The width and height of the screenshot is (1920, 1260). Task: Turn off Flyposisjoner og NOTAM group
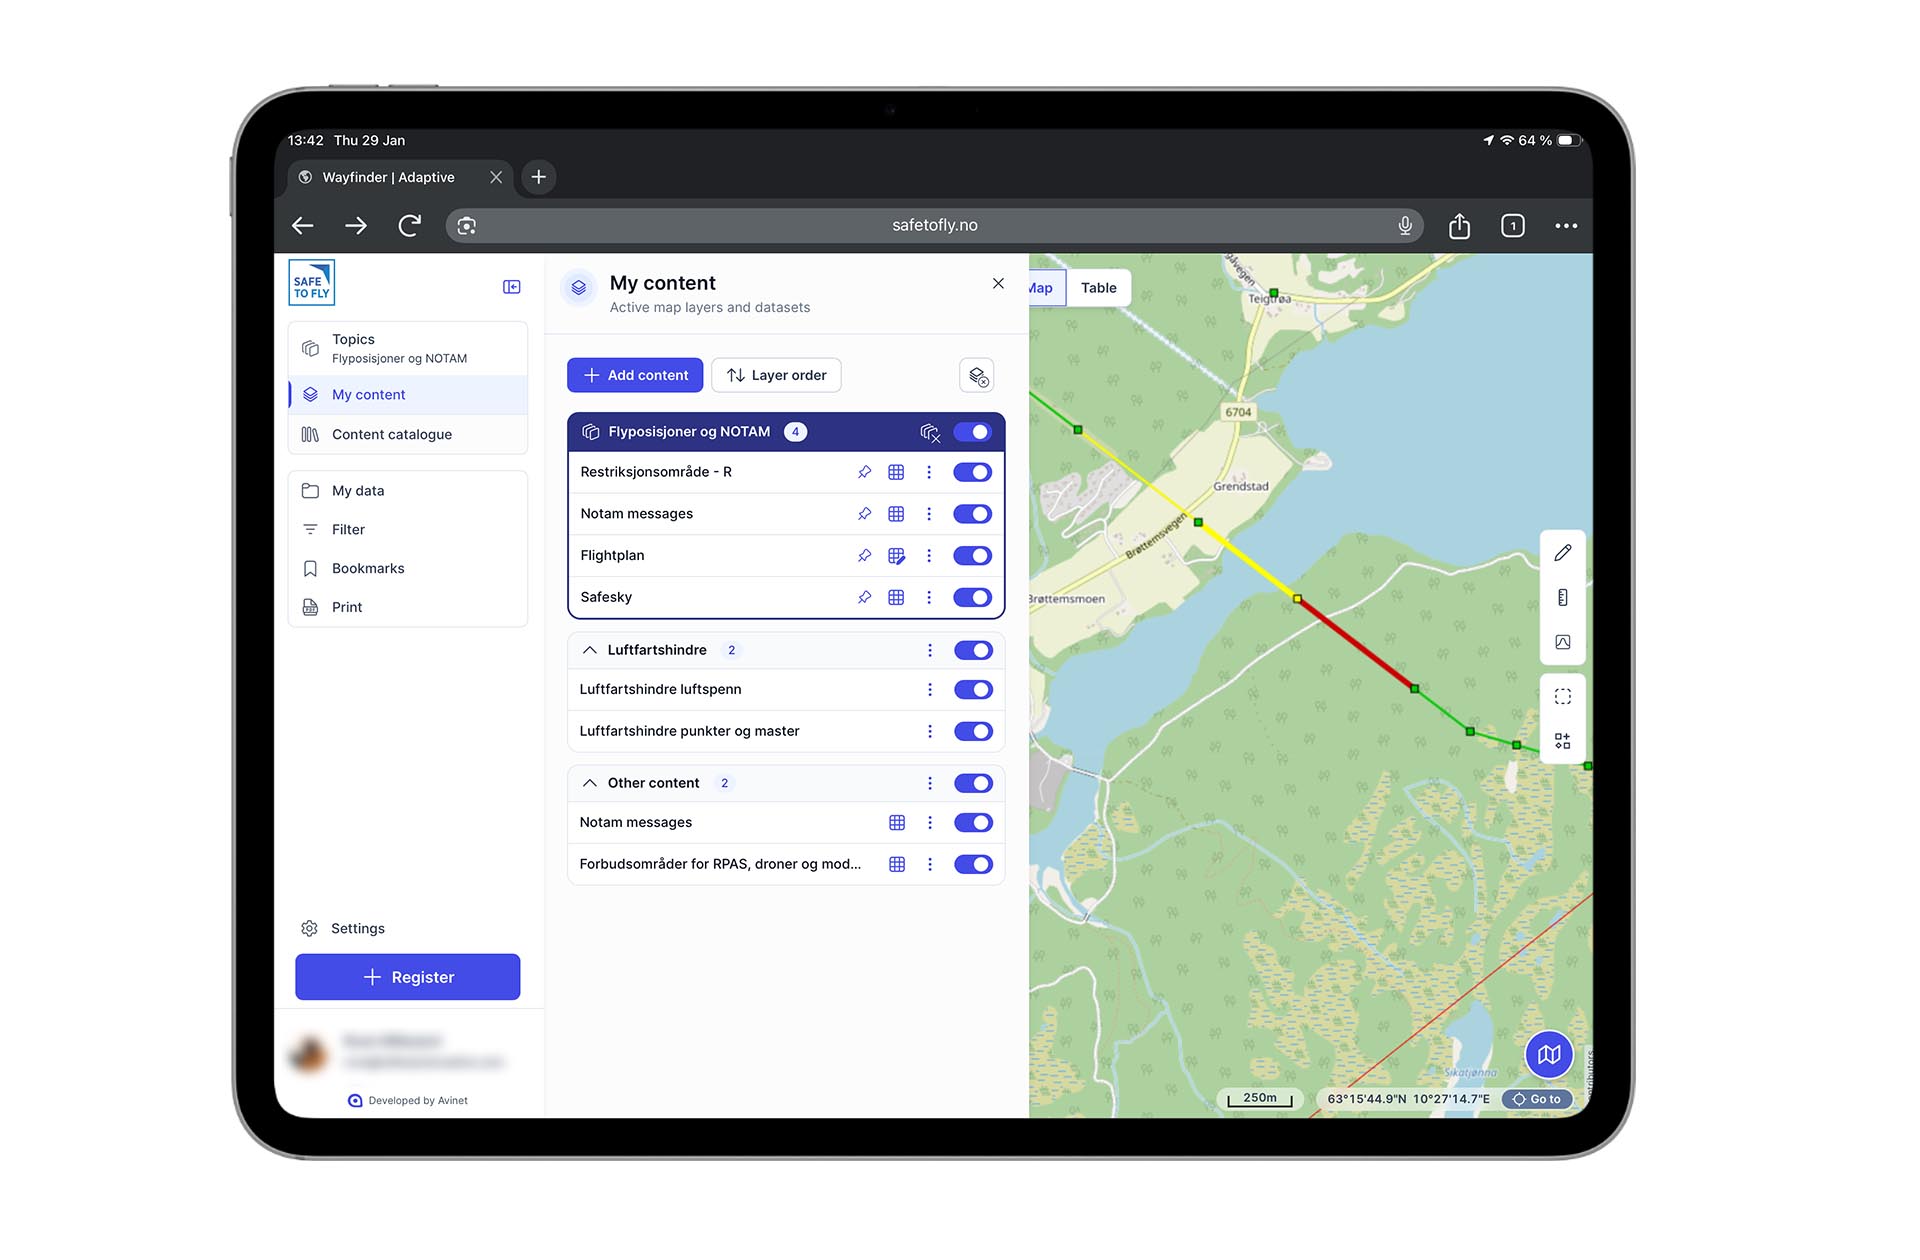coord(972,432)
